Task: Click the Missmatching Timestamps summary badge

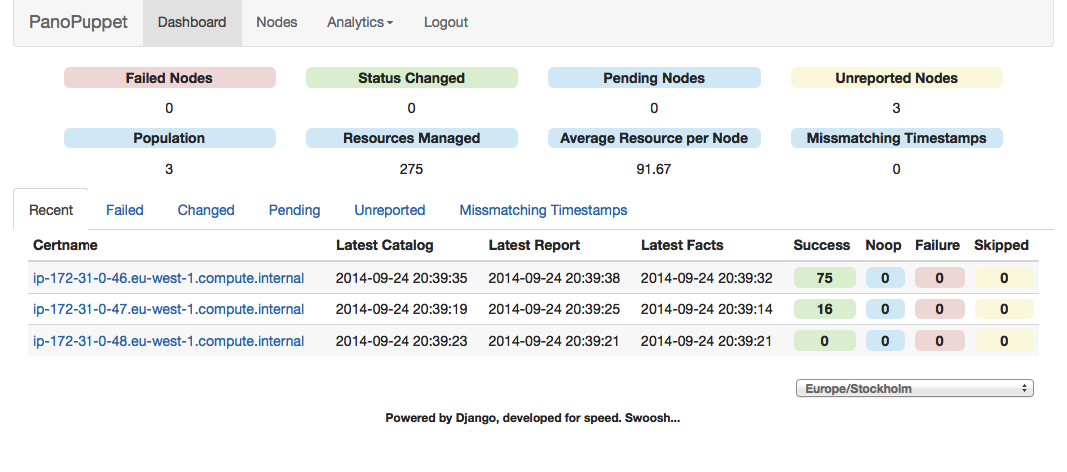Action: (896, 138)
